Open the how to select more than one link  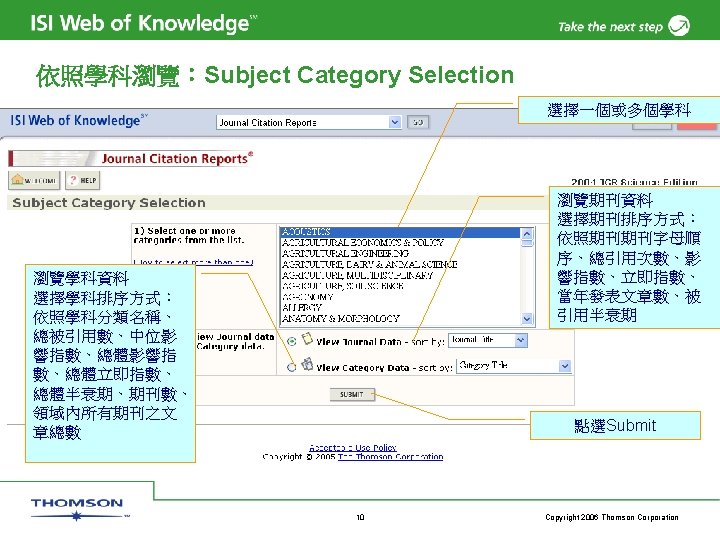pos(193,262)
